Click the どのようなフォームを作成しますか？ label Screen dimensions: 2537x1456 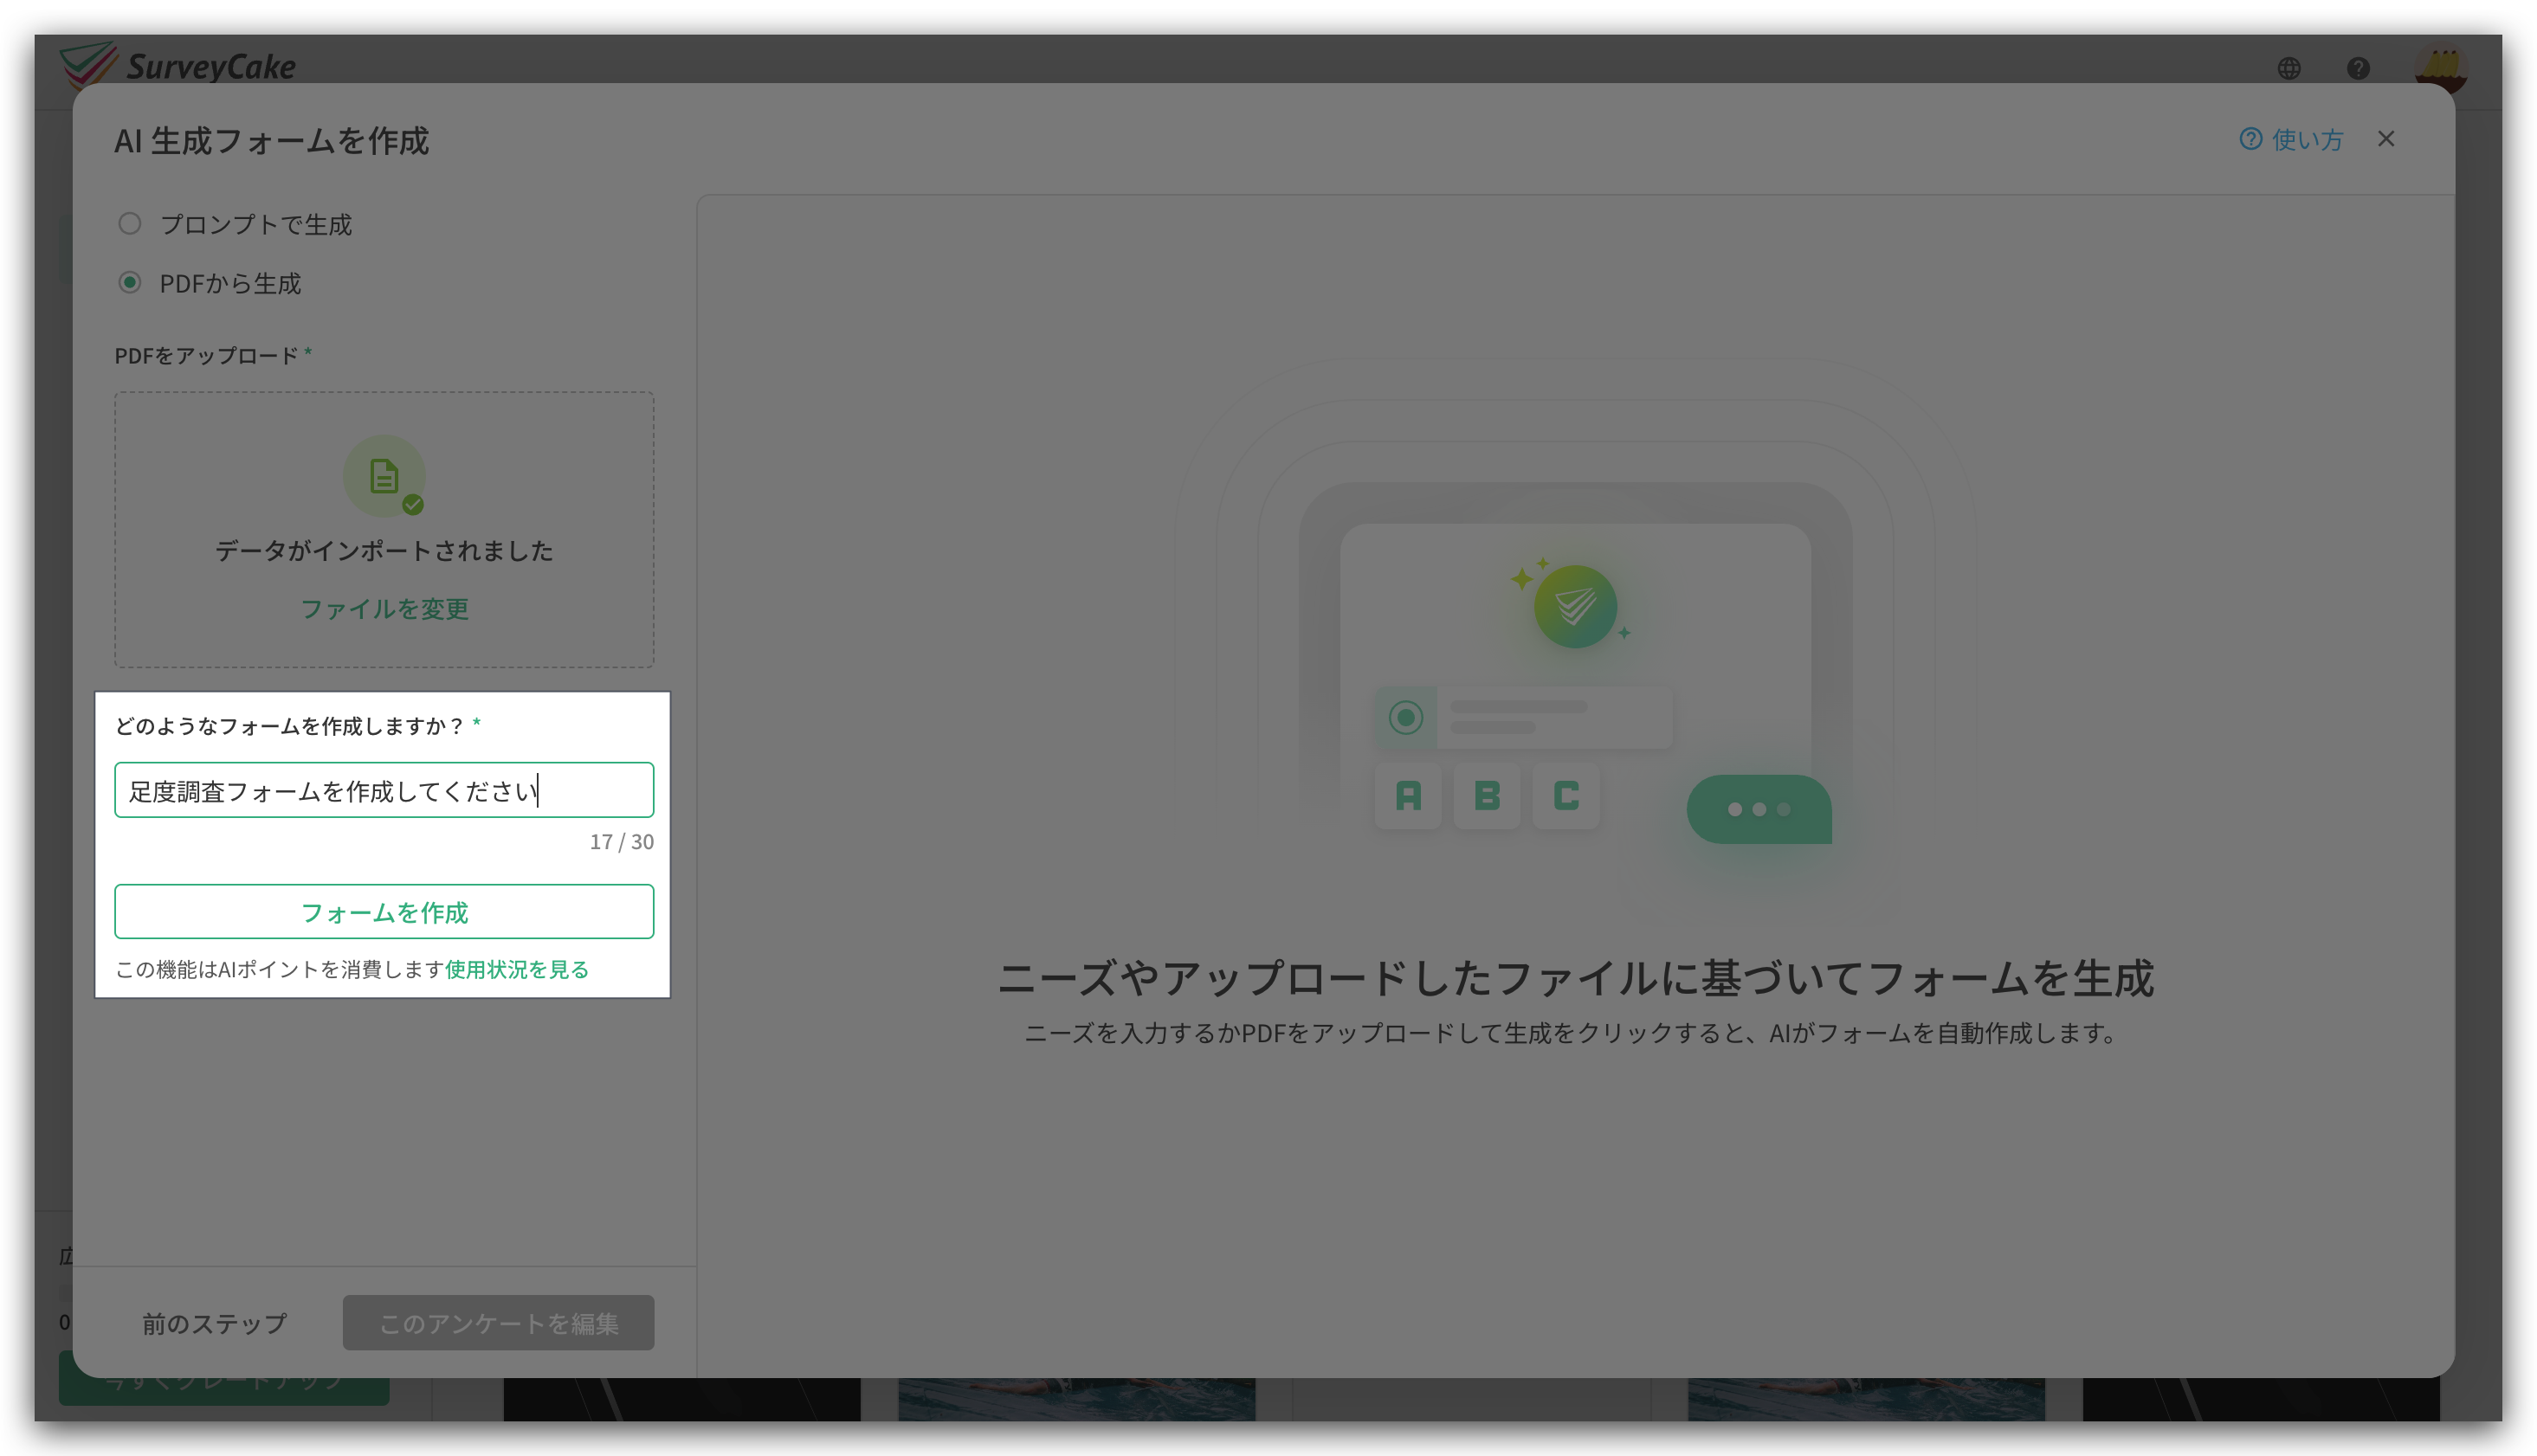pos(290,726)
